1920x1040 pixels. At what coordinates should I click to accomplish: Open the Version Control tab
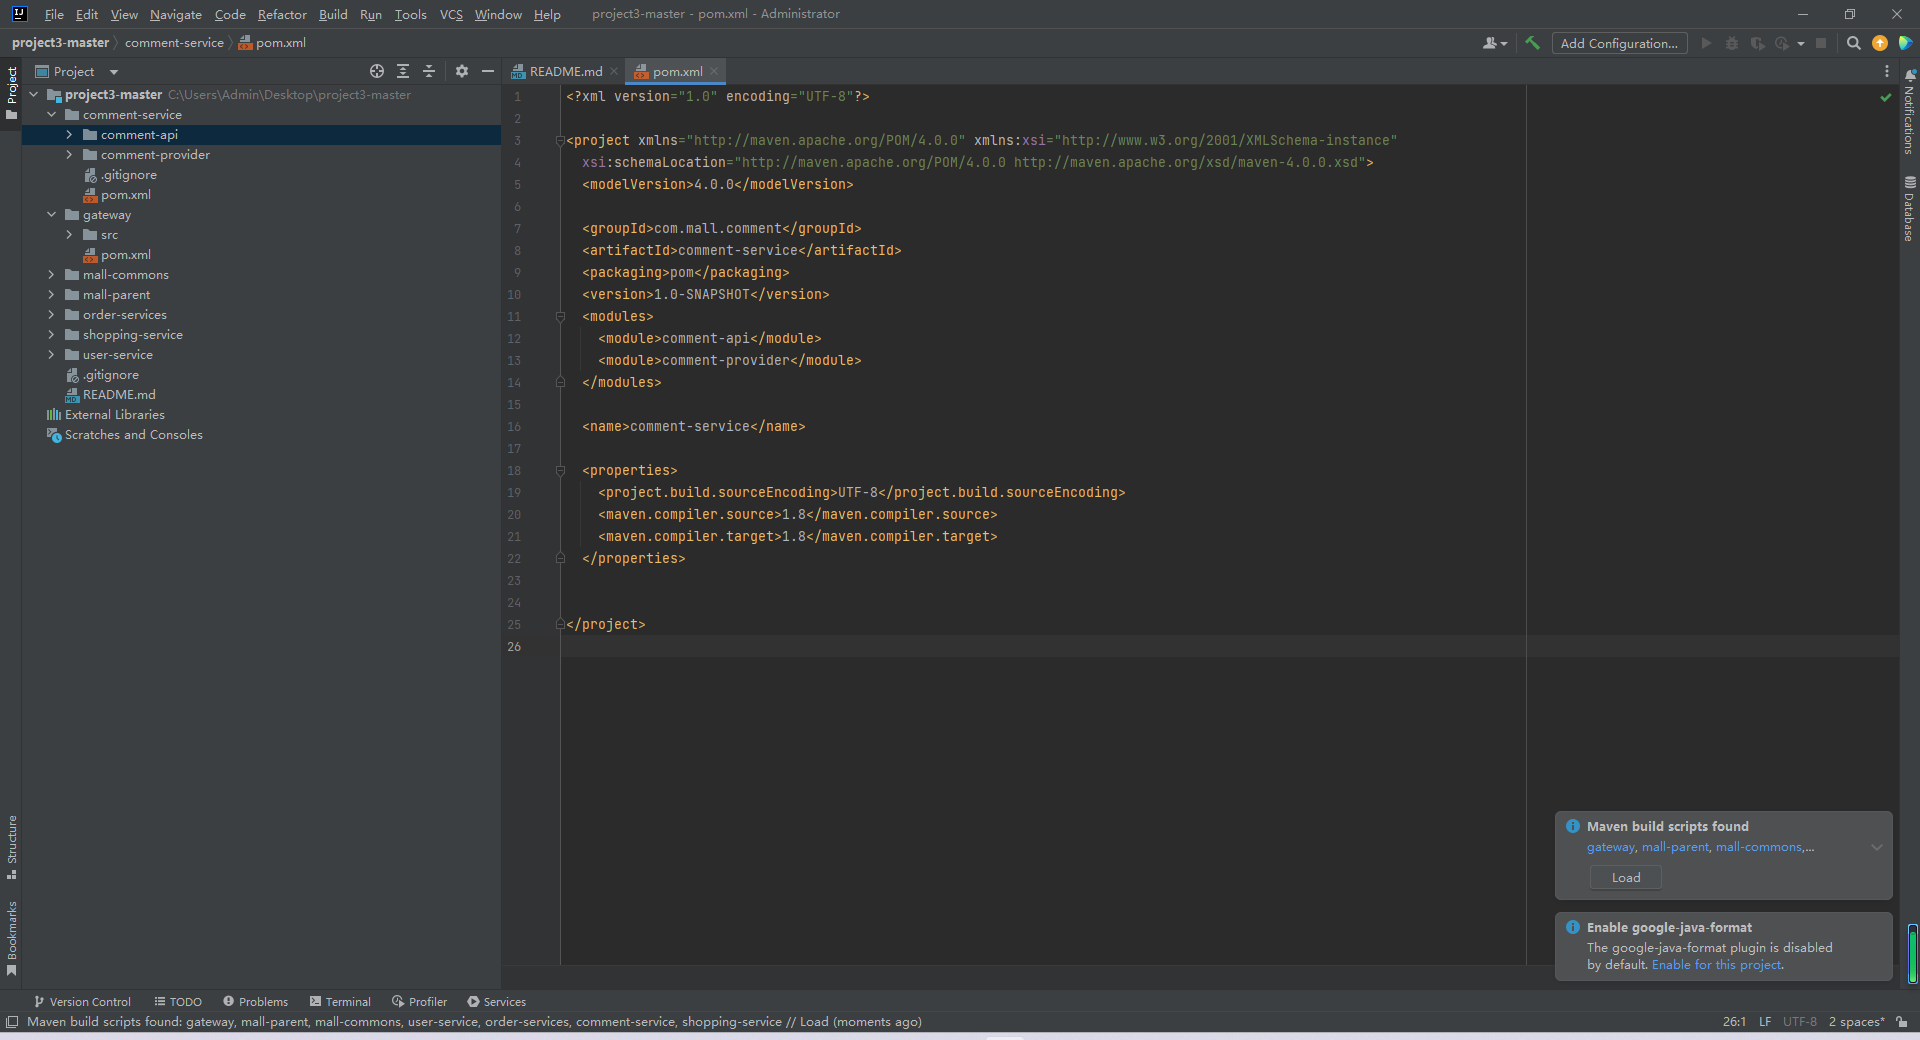click(82, 1001)
